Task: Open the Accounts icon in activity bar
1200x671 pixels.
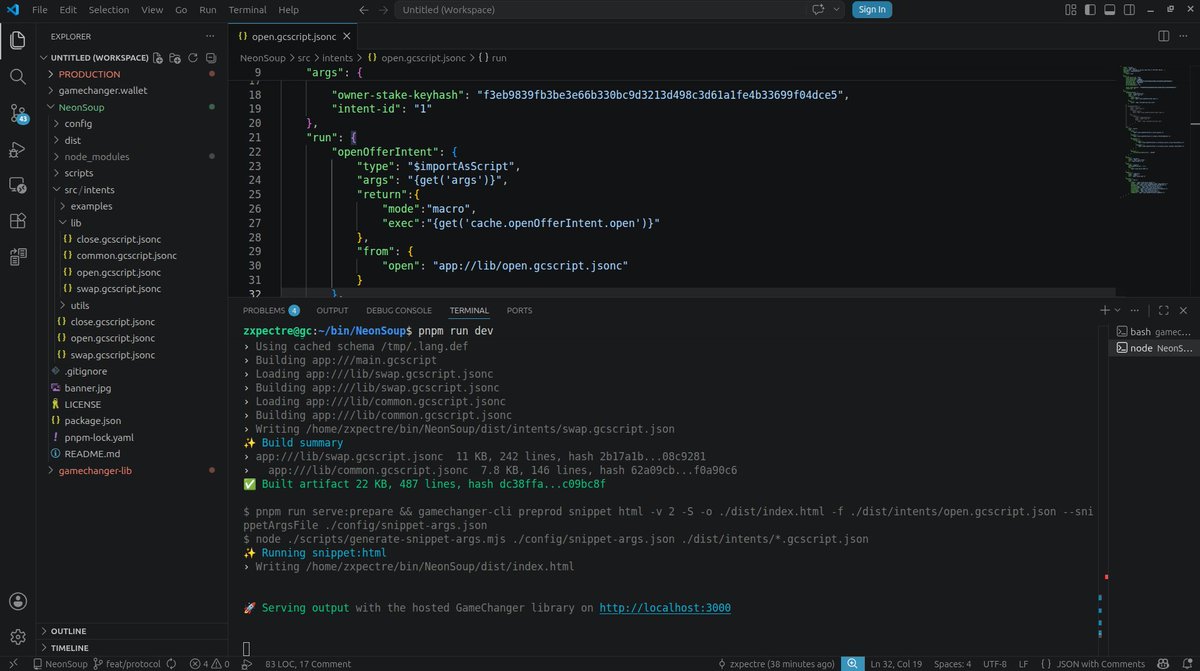Action: point(17,601)
